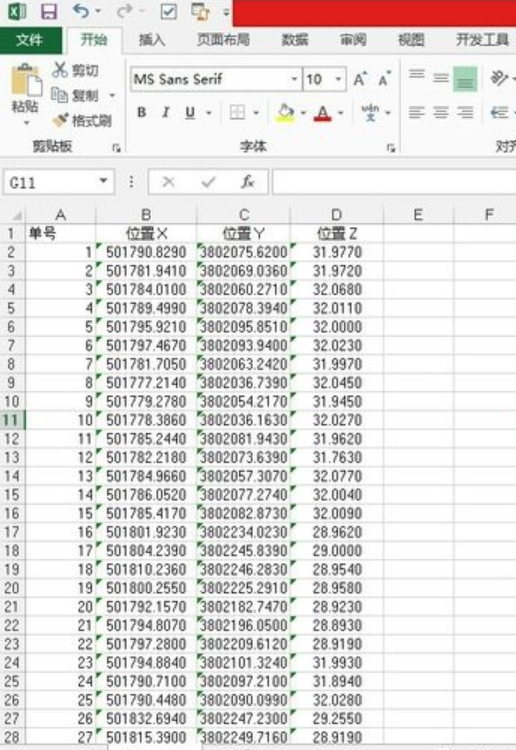The height and width of the screenshot is (750, 516).
Task: Switch to the 开始 tab
Action: [94, 40]
